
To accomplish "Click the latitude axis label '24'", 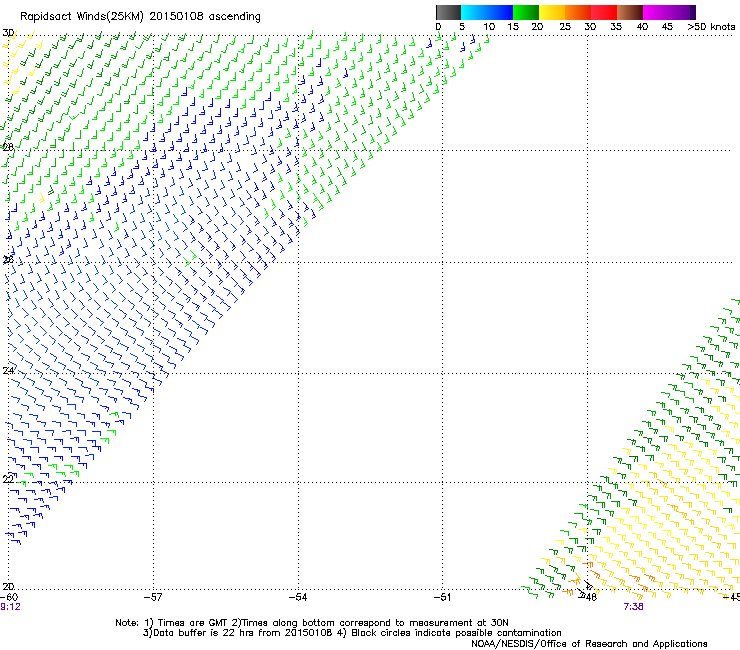I will [8, 371].
